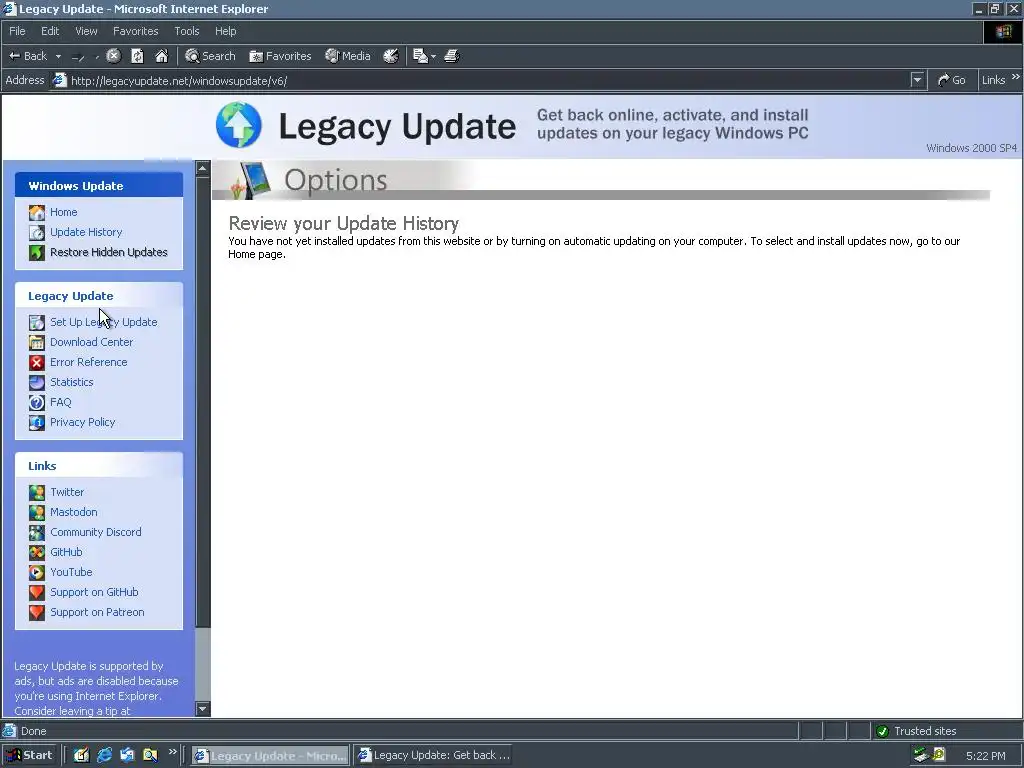
Task: Click the Trusted sites status indicator
Action: tap(916, 731)
